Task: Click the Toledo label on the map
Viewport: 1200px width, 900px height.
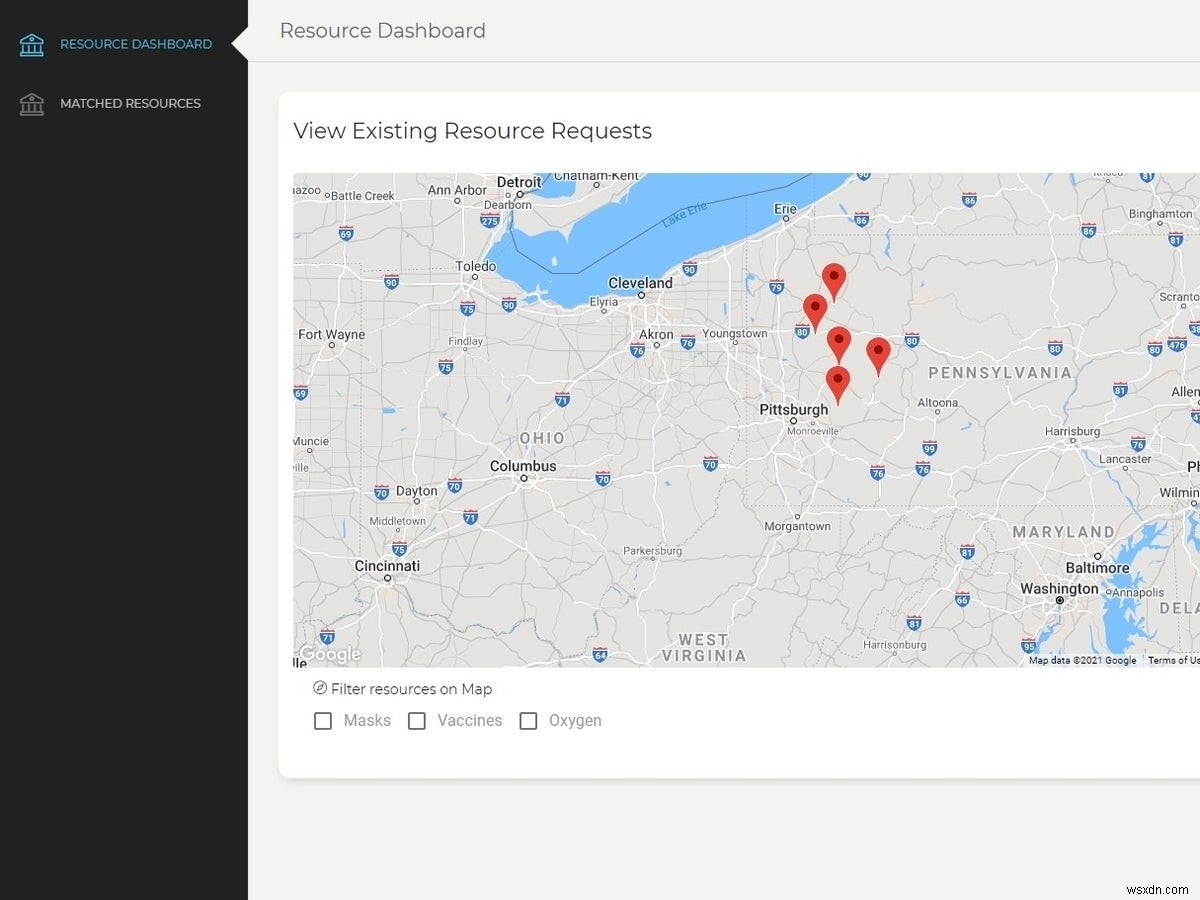Action: pyautogui.click(x=476, y=266)
